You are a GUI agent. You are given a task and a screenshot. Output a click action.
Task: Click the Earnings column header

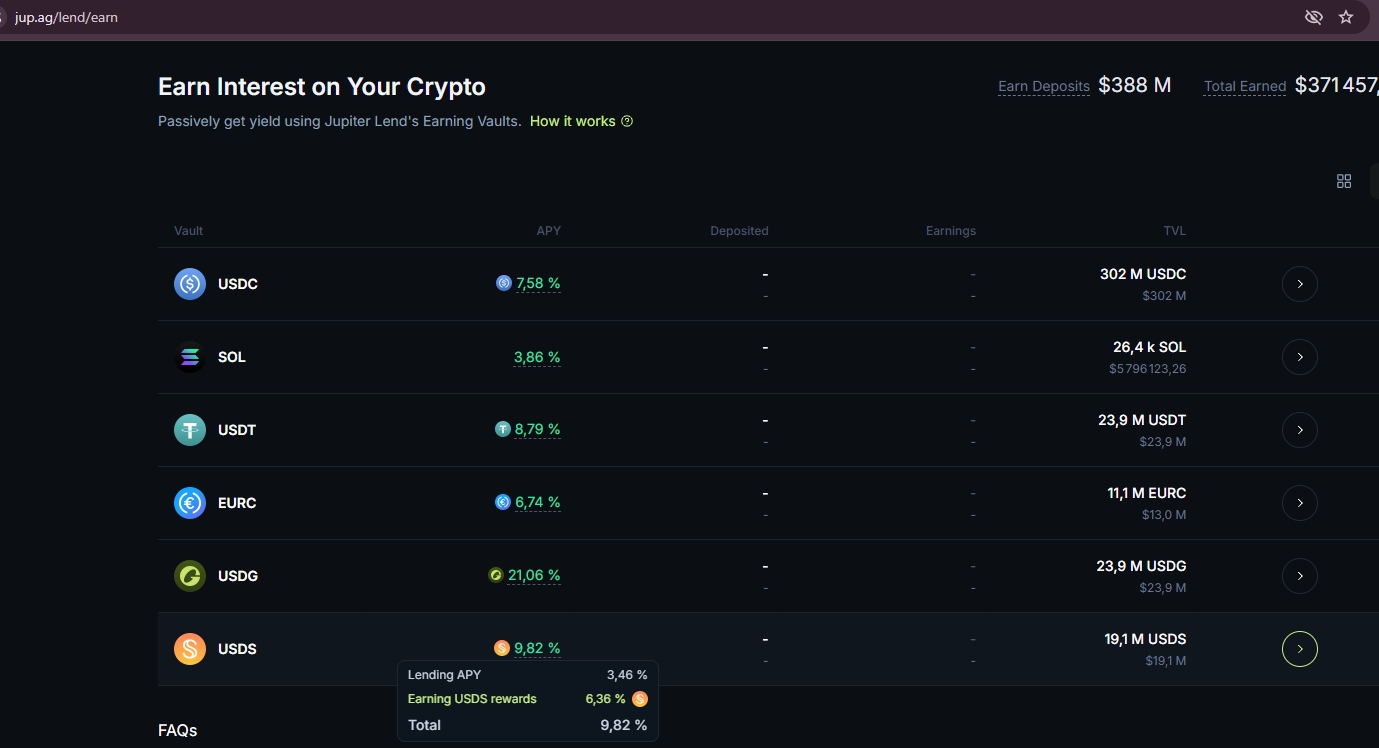click(951, 231)
